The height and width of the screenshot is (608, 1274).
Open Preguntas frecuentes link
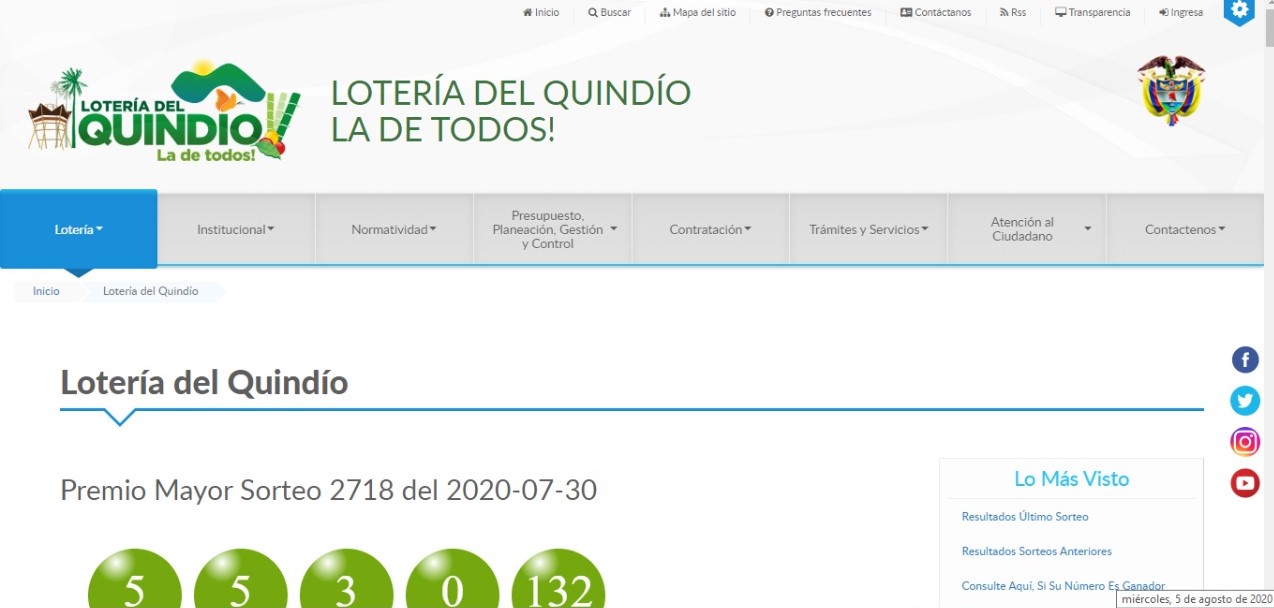tap(818, 13)
